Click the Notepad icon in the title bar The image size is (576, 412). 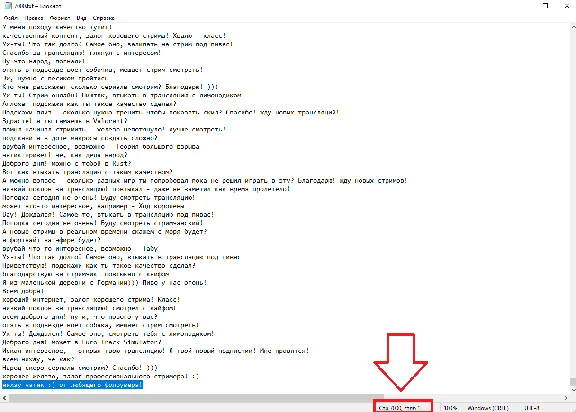point(8,6)
